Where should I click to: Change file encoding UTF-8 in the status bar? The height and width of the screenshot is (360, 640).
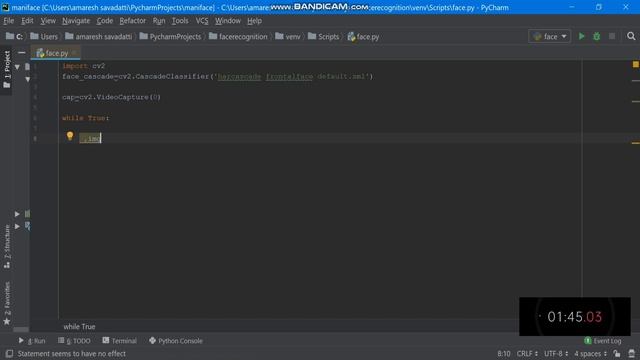point(556,354)
